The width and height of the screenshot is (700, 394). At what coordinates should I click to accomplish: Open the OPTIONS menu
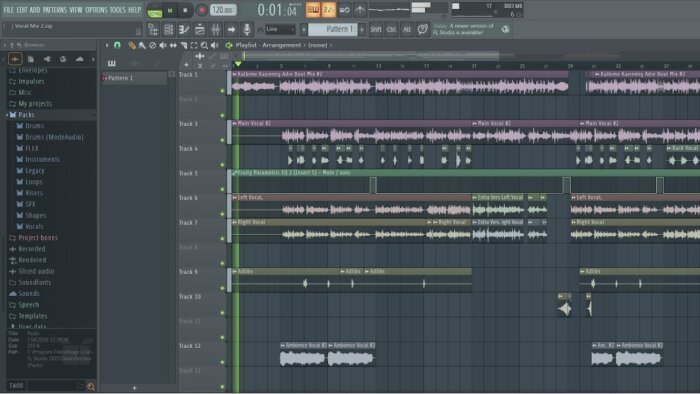96,10
